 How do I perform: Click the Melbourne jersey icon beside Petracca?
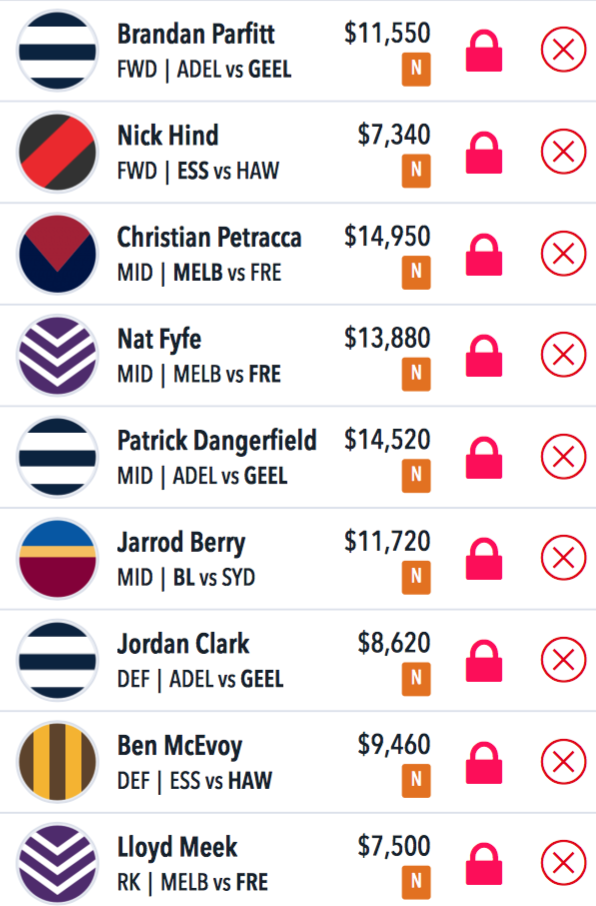coord(57,254)
